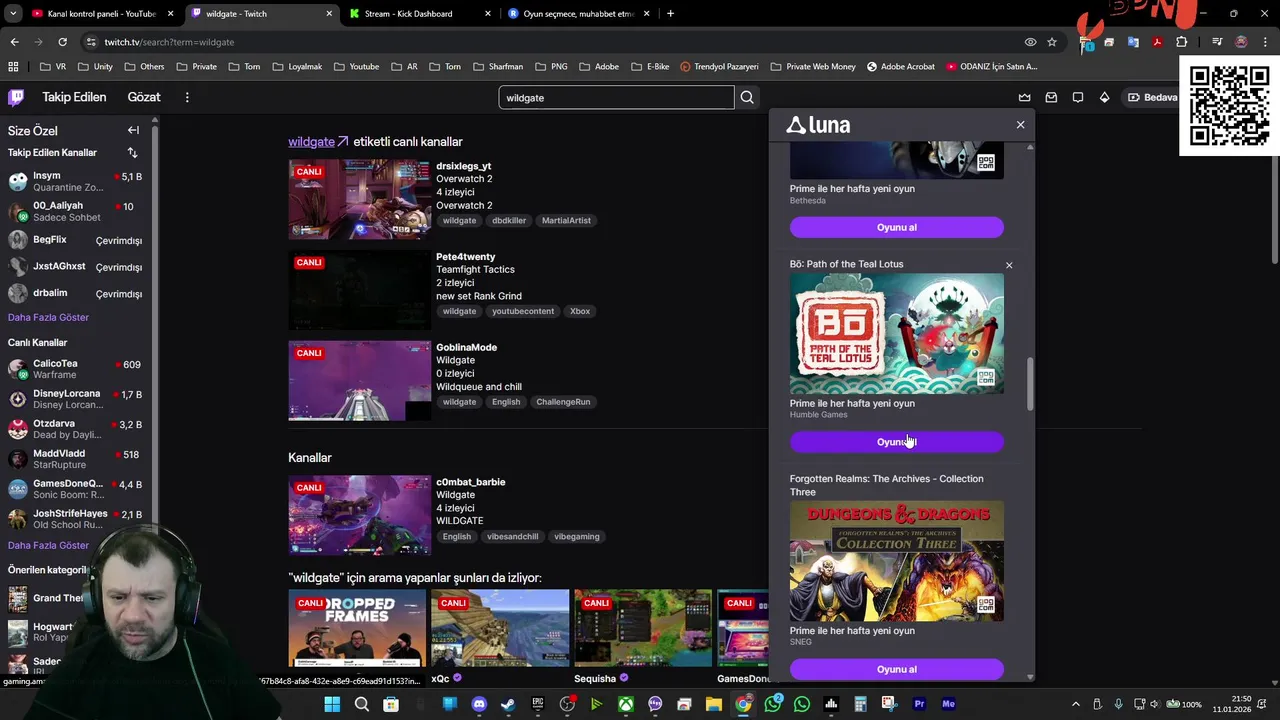Collapse the Size Özel sidebar
Viewport: 1280px width, 720px height.
pos(133,130)
